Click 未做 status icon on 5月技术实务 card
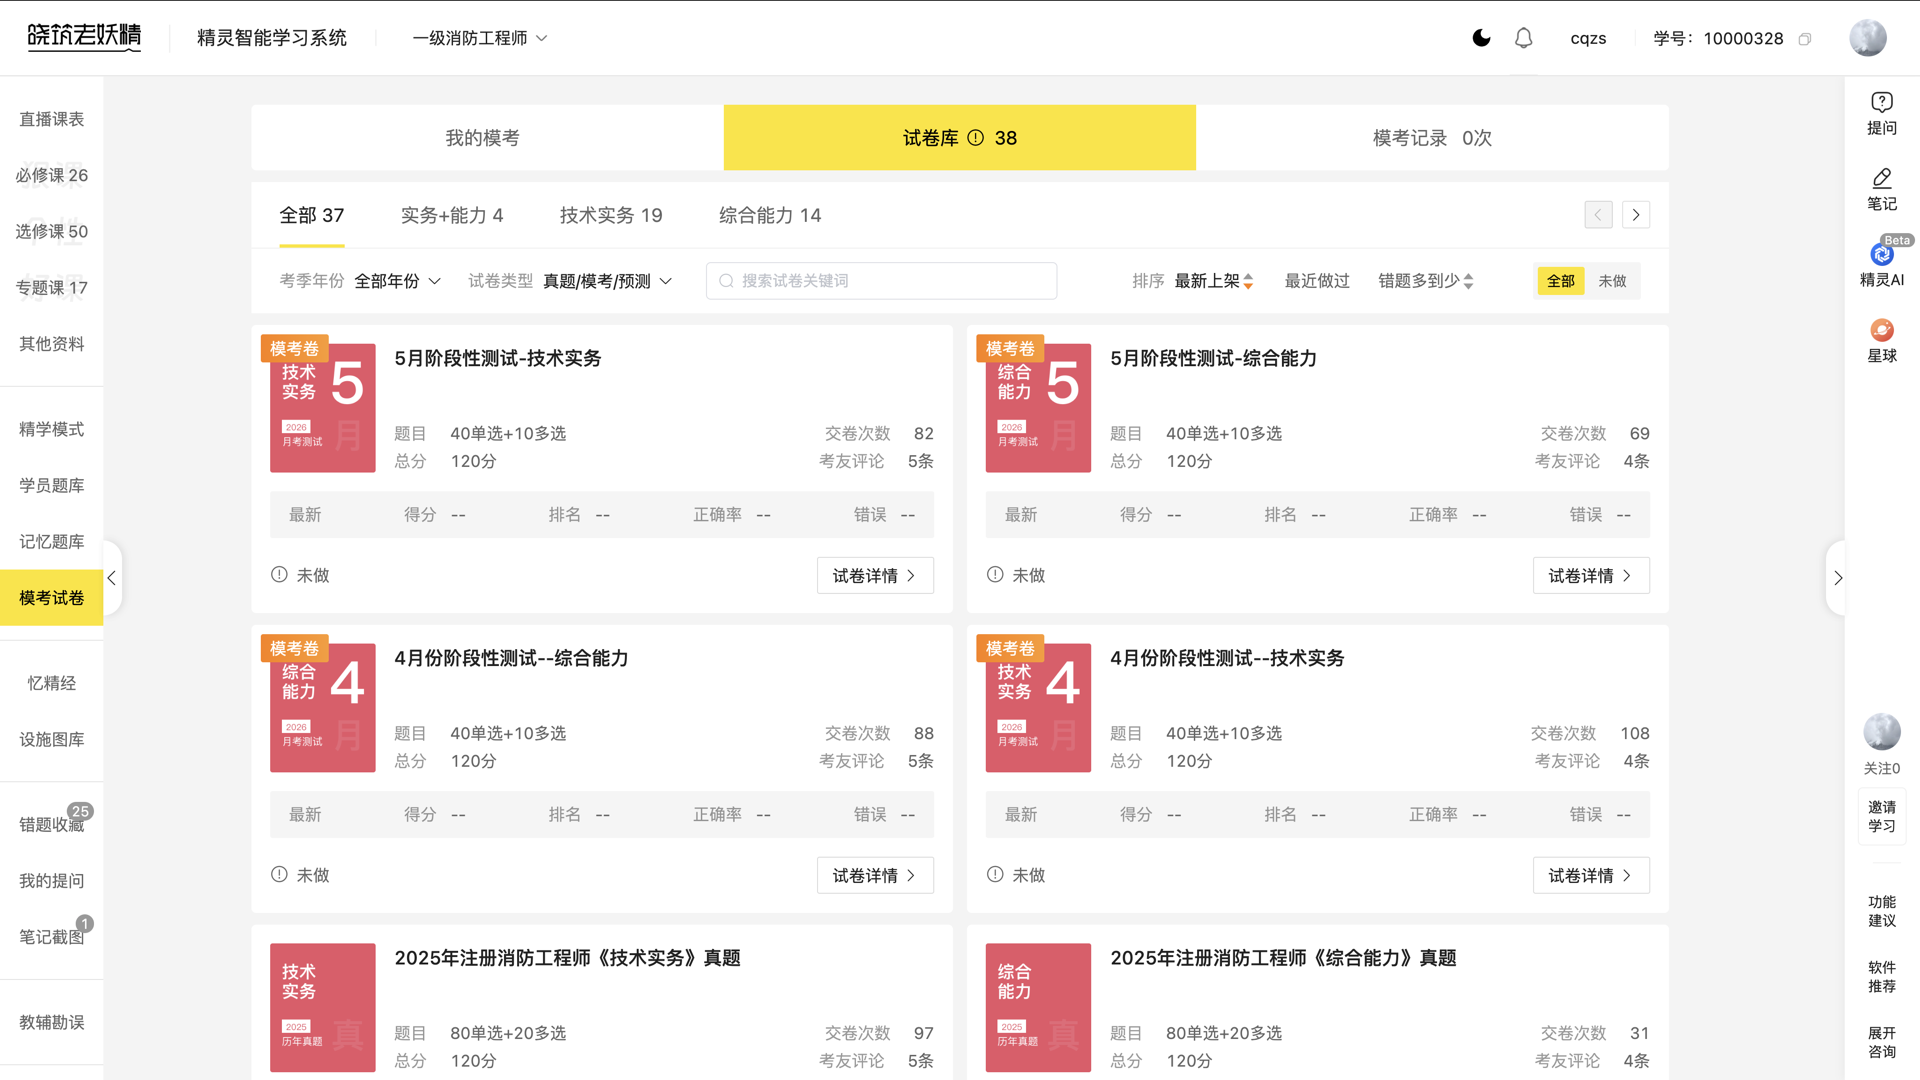 [x=279, y=575]
